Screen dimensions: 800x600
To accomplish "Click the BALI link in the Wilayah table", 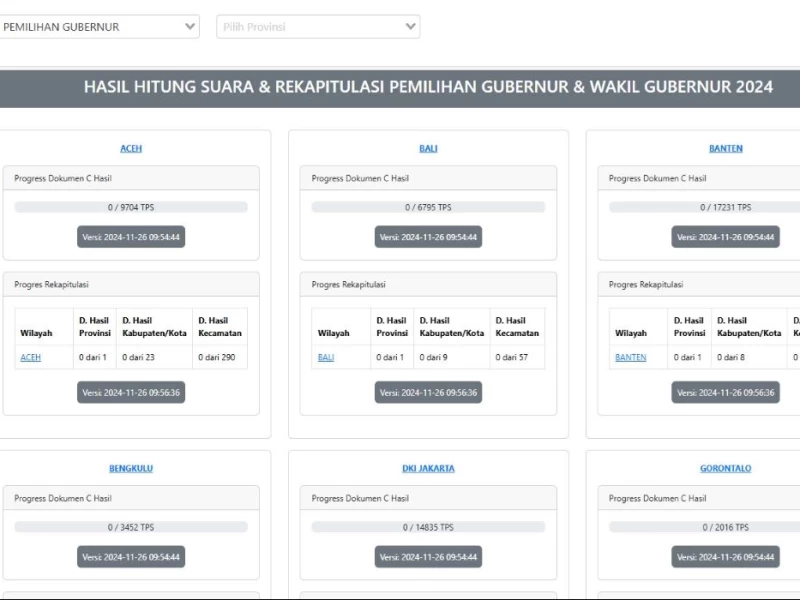I will [326, 357].
